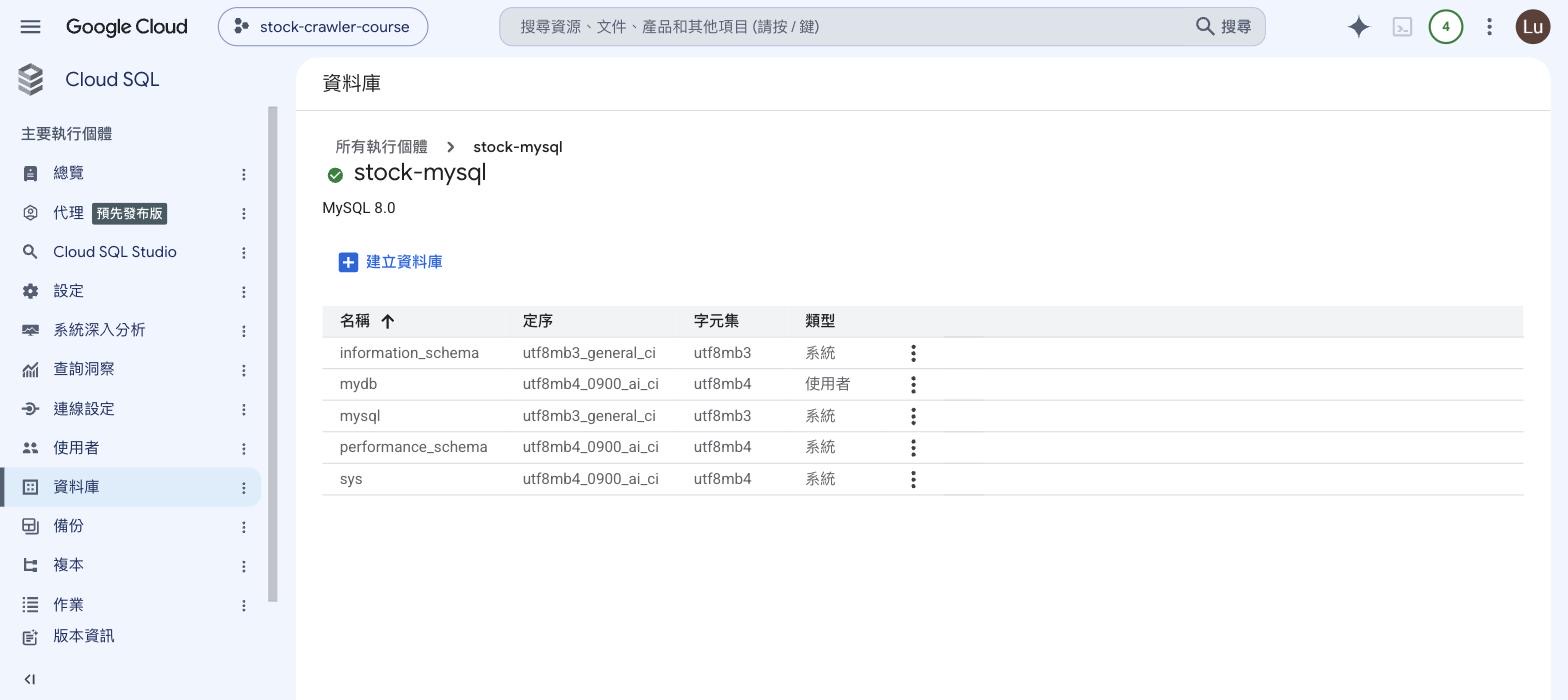Click the 搜尋 search button
1568x700 pixels.
[1223, 27]
